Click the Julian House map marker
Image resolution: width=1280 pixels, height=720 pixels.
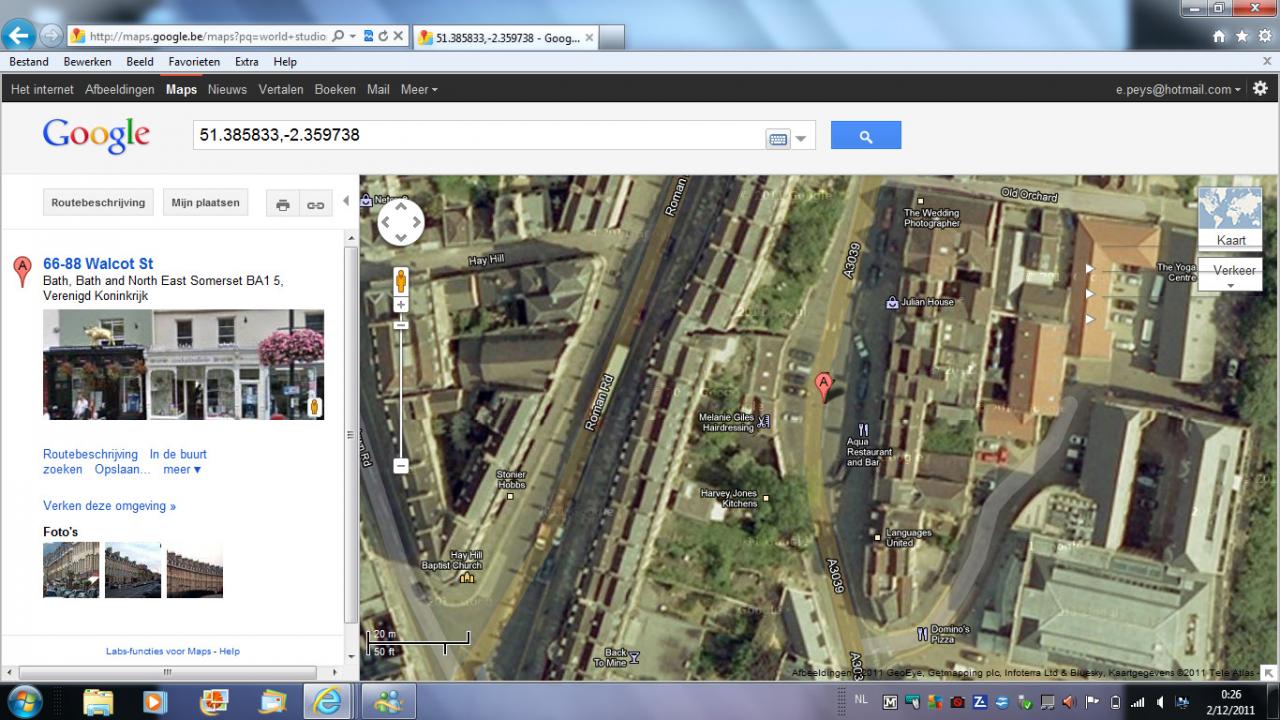pyautogui.click(x=892, y=302)
